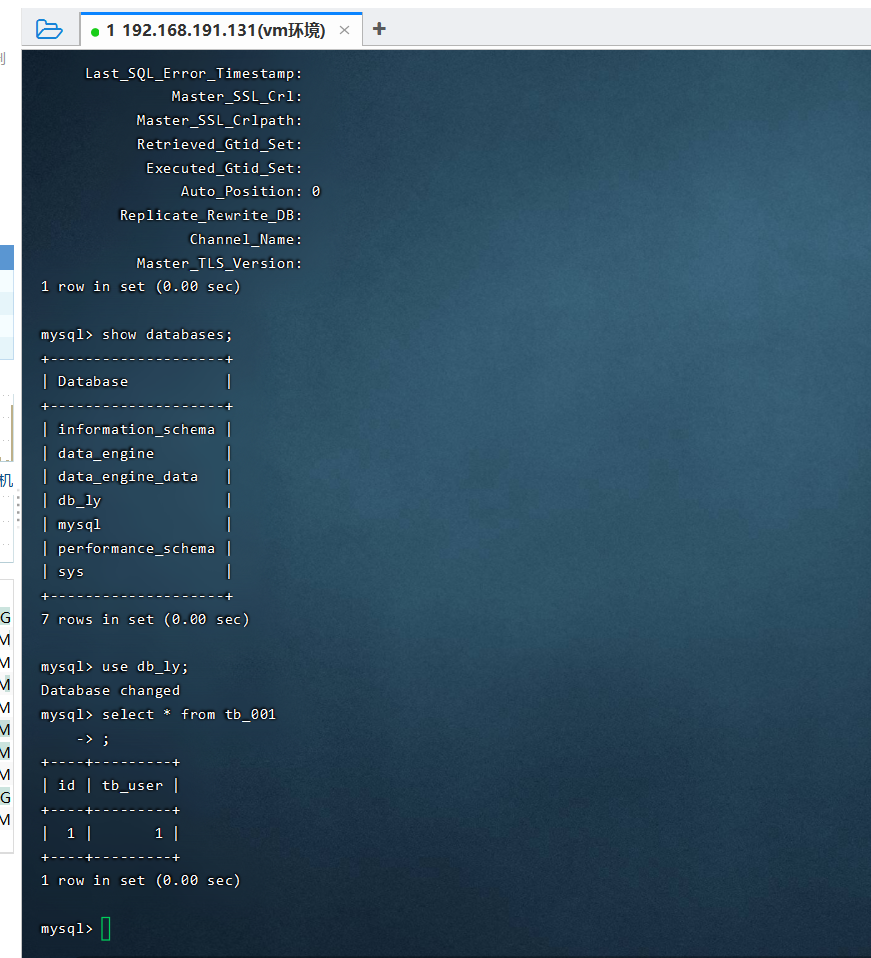Select the highlighted blue row in left panel
The height and width of the screenshot is (958, 871).
(6, 257)
